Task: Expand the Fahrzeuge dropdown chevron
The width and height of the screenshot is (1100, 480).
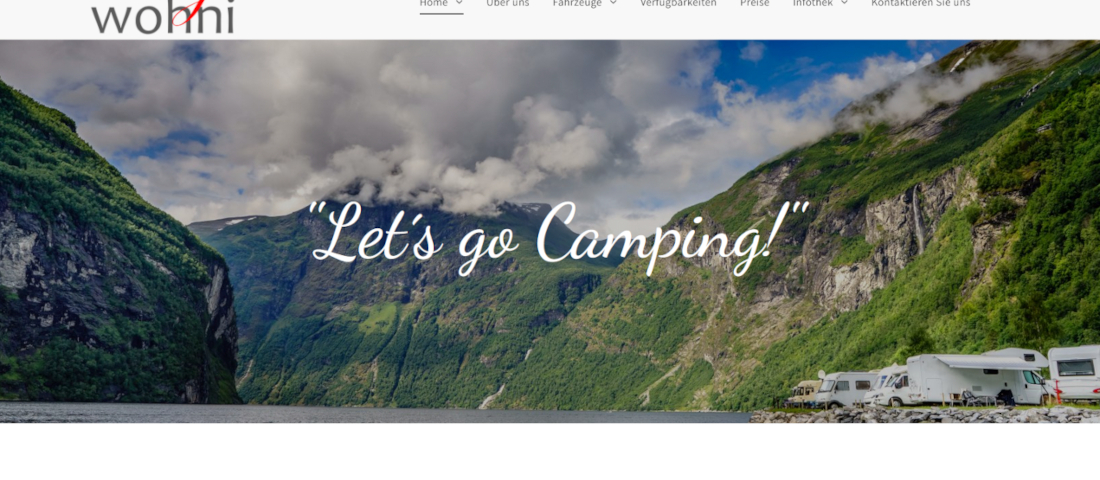Action: pyautogui.click(x=612, y=3)
